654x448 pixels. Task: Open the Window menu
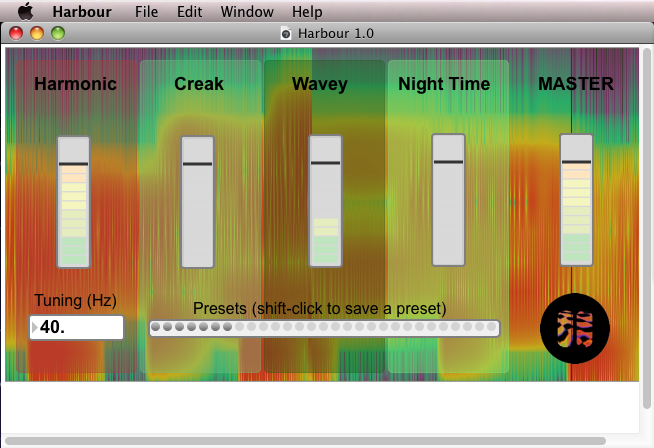pyautogui.click(x=247, y=12)
